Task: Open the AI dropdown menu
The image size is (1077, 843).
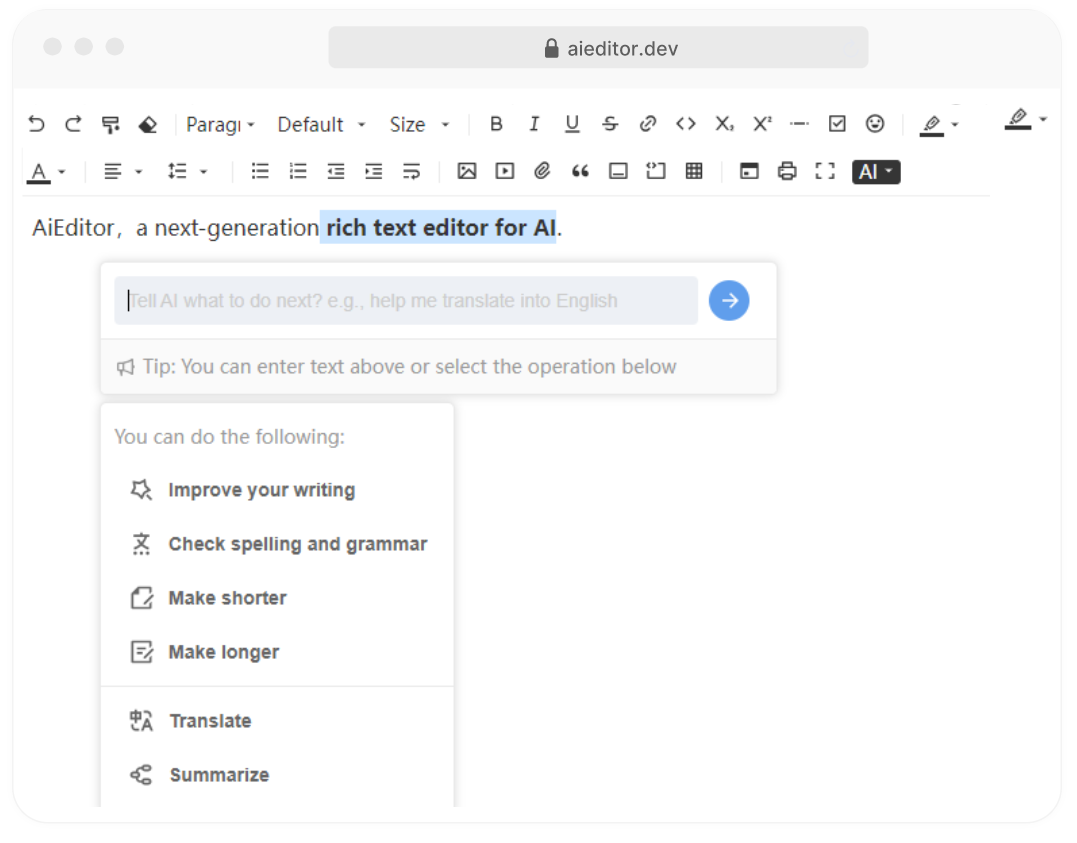Action: [876, 172]
